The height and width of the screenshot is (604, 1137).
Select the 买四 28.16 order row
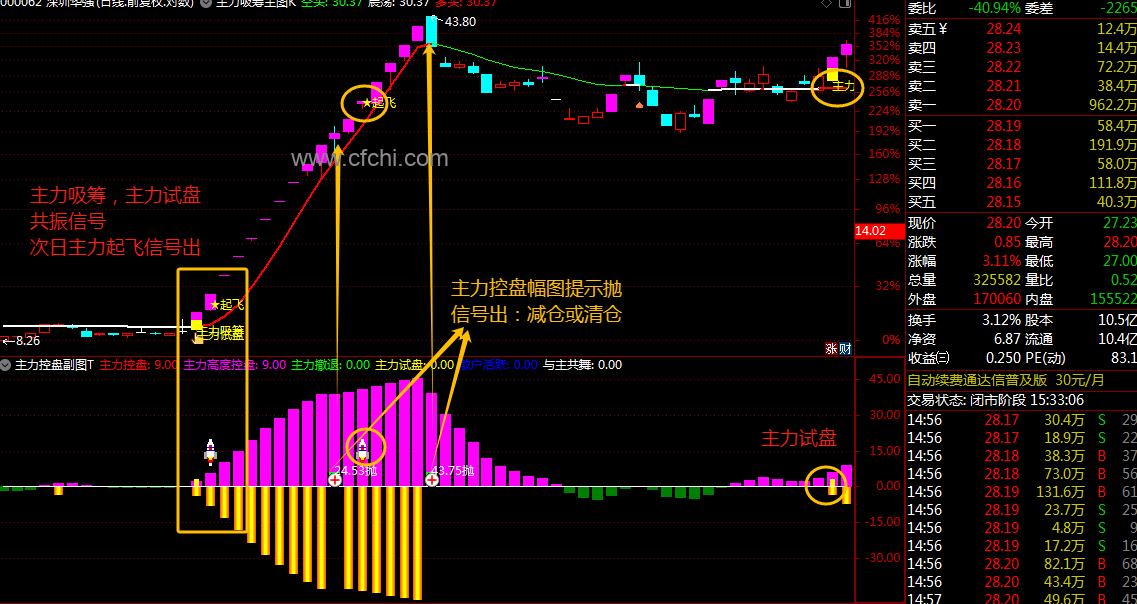(x=1022, y=183)
